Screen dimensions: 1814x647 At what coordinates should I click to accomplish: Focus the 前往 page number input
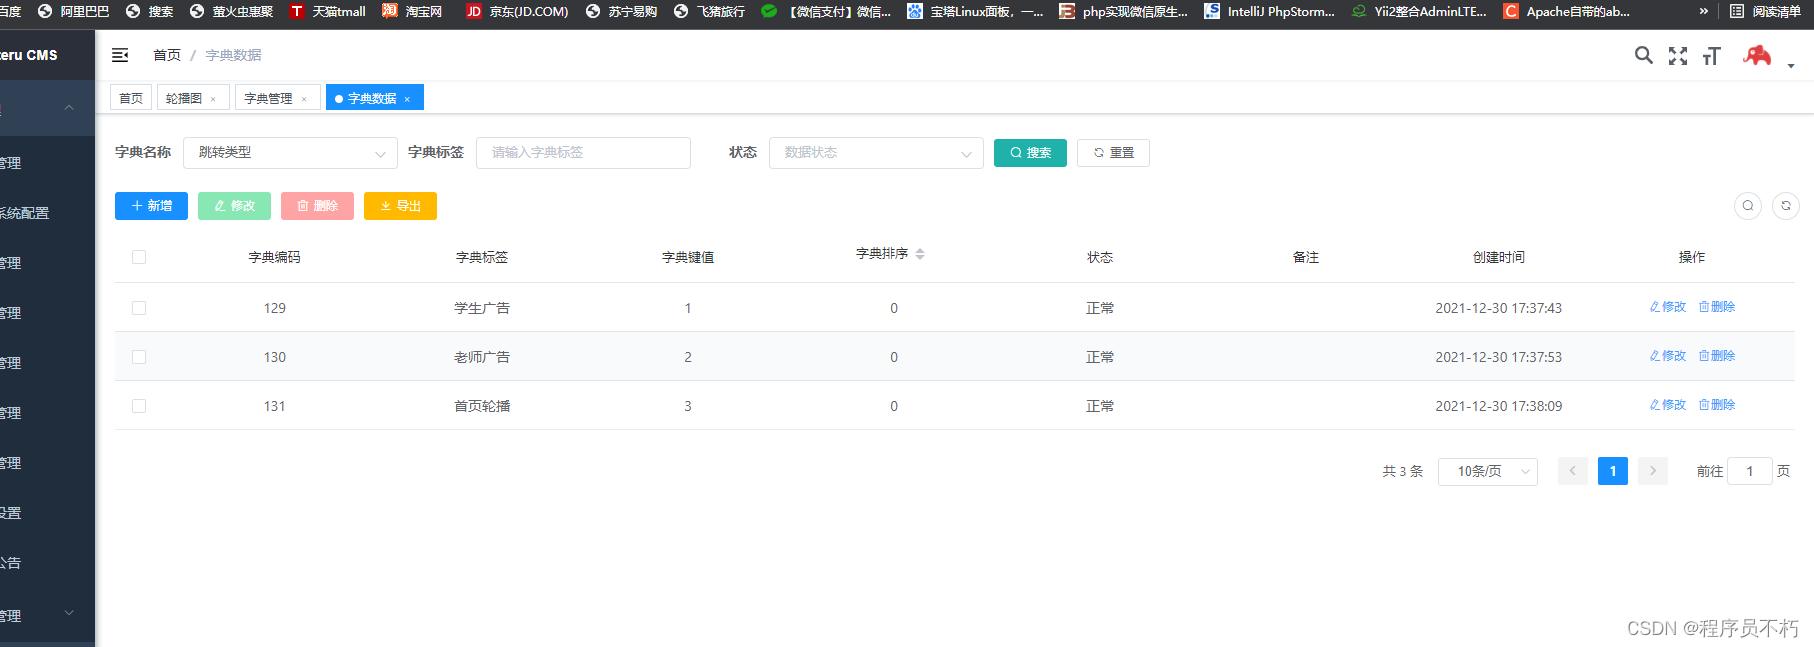(1750, 471)
